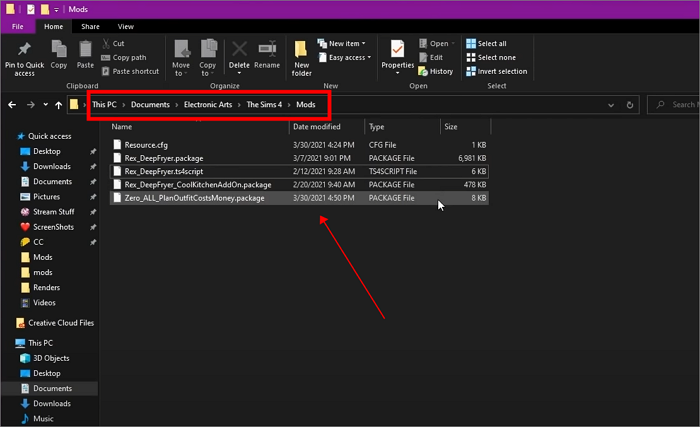The image size is (700, 427).
Task: Open Downloads in Quick access
Action: (52, 166)
